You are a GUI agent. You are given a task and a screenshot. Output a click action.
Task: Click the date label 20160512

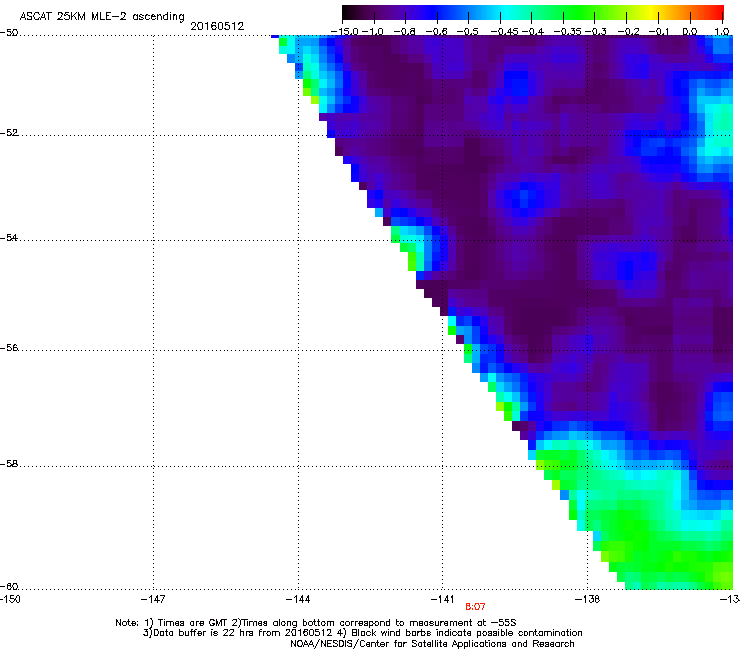(x=217, y=26)
